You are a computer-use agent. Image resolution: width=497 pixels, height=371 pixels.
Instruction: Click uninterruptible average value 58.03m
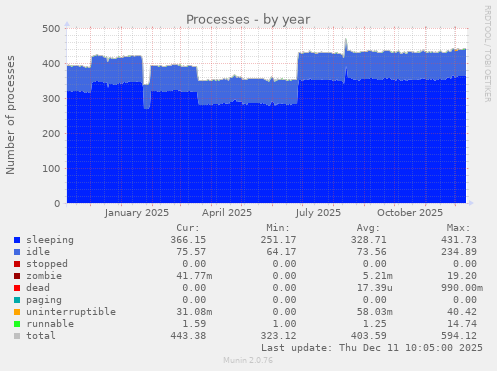click(375, 312)
